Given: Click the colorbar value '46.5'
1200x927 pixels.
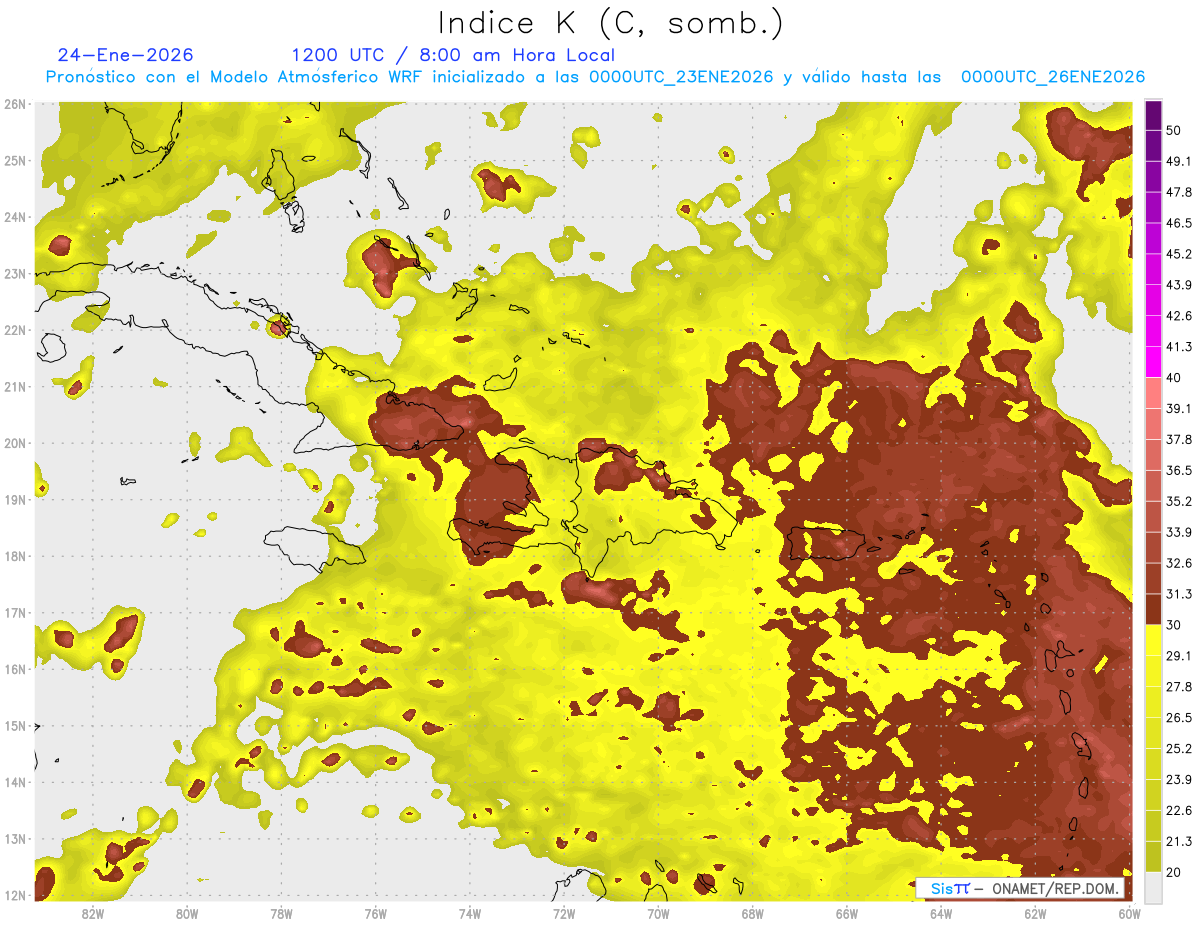Looking at the screenshot, I should [1179, 223].
